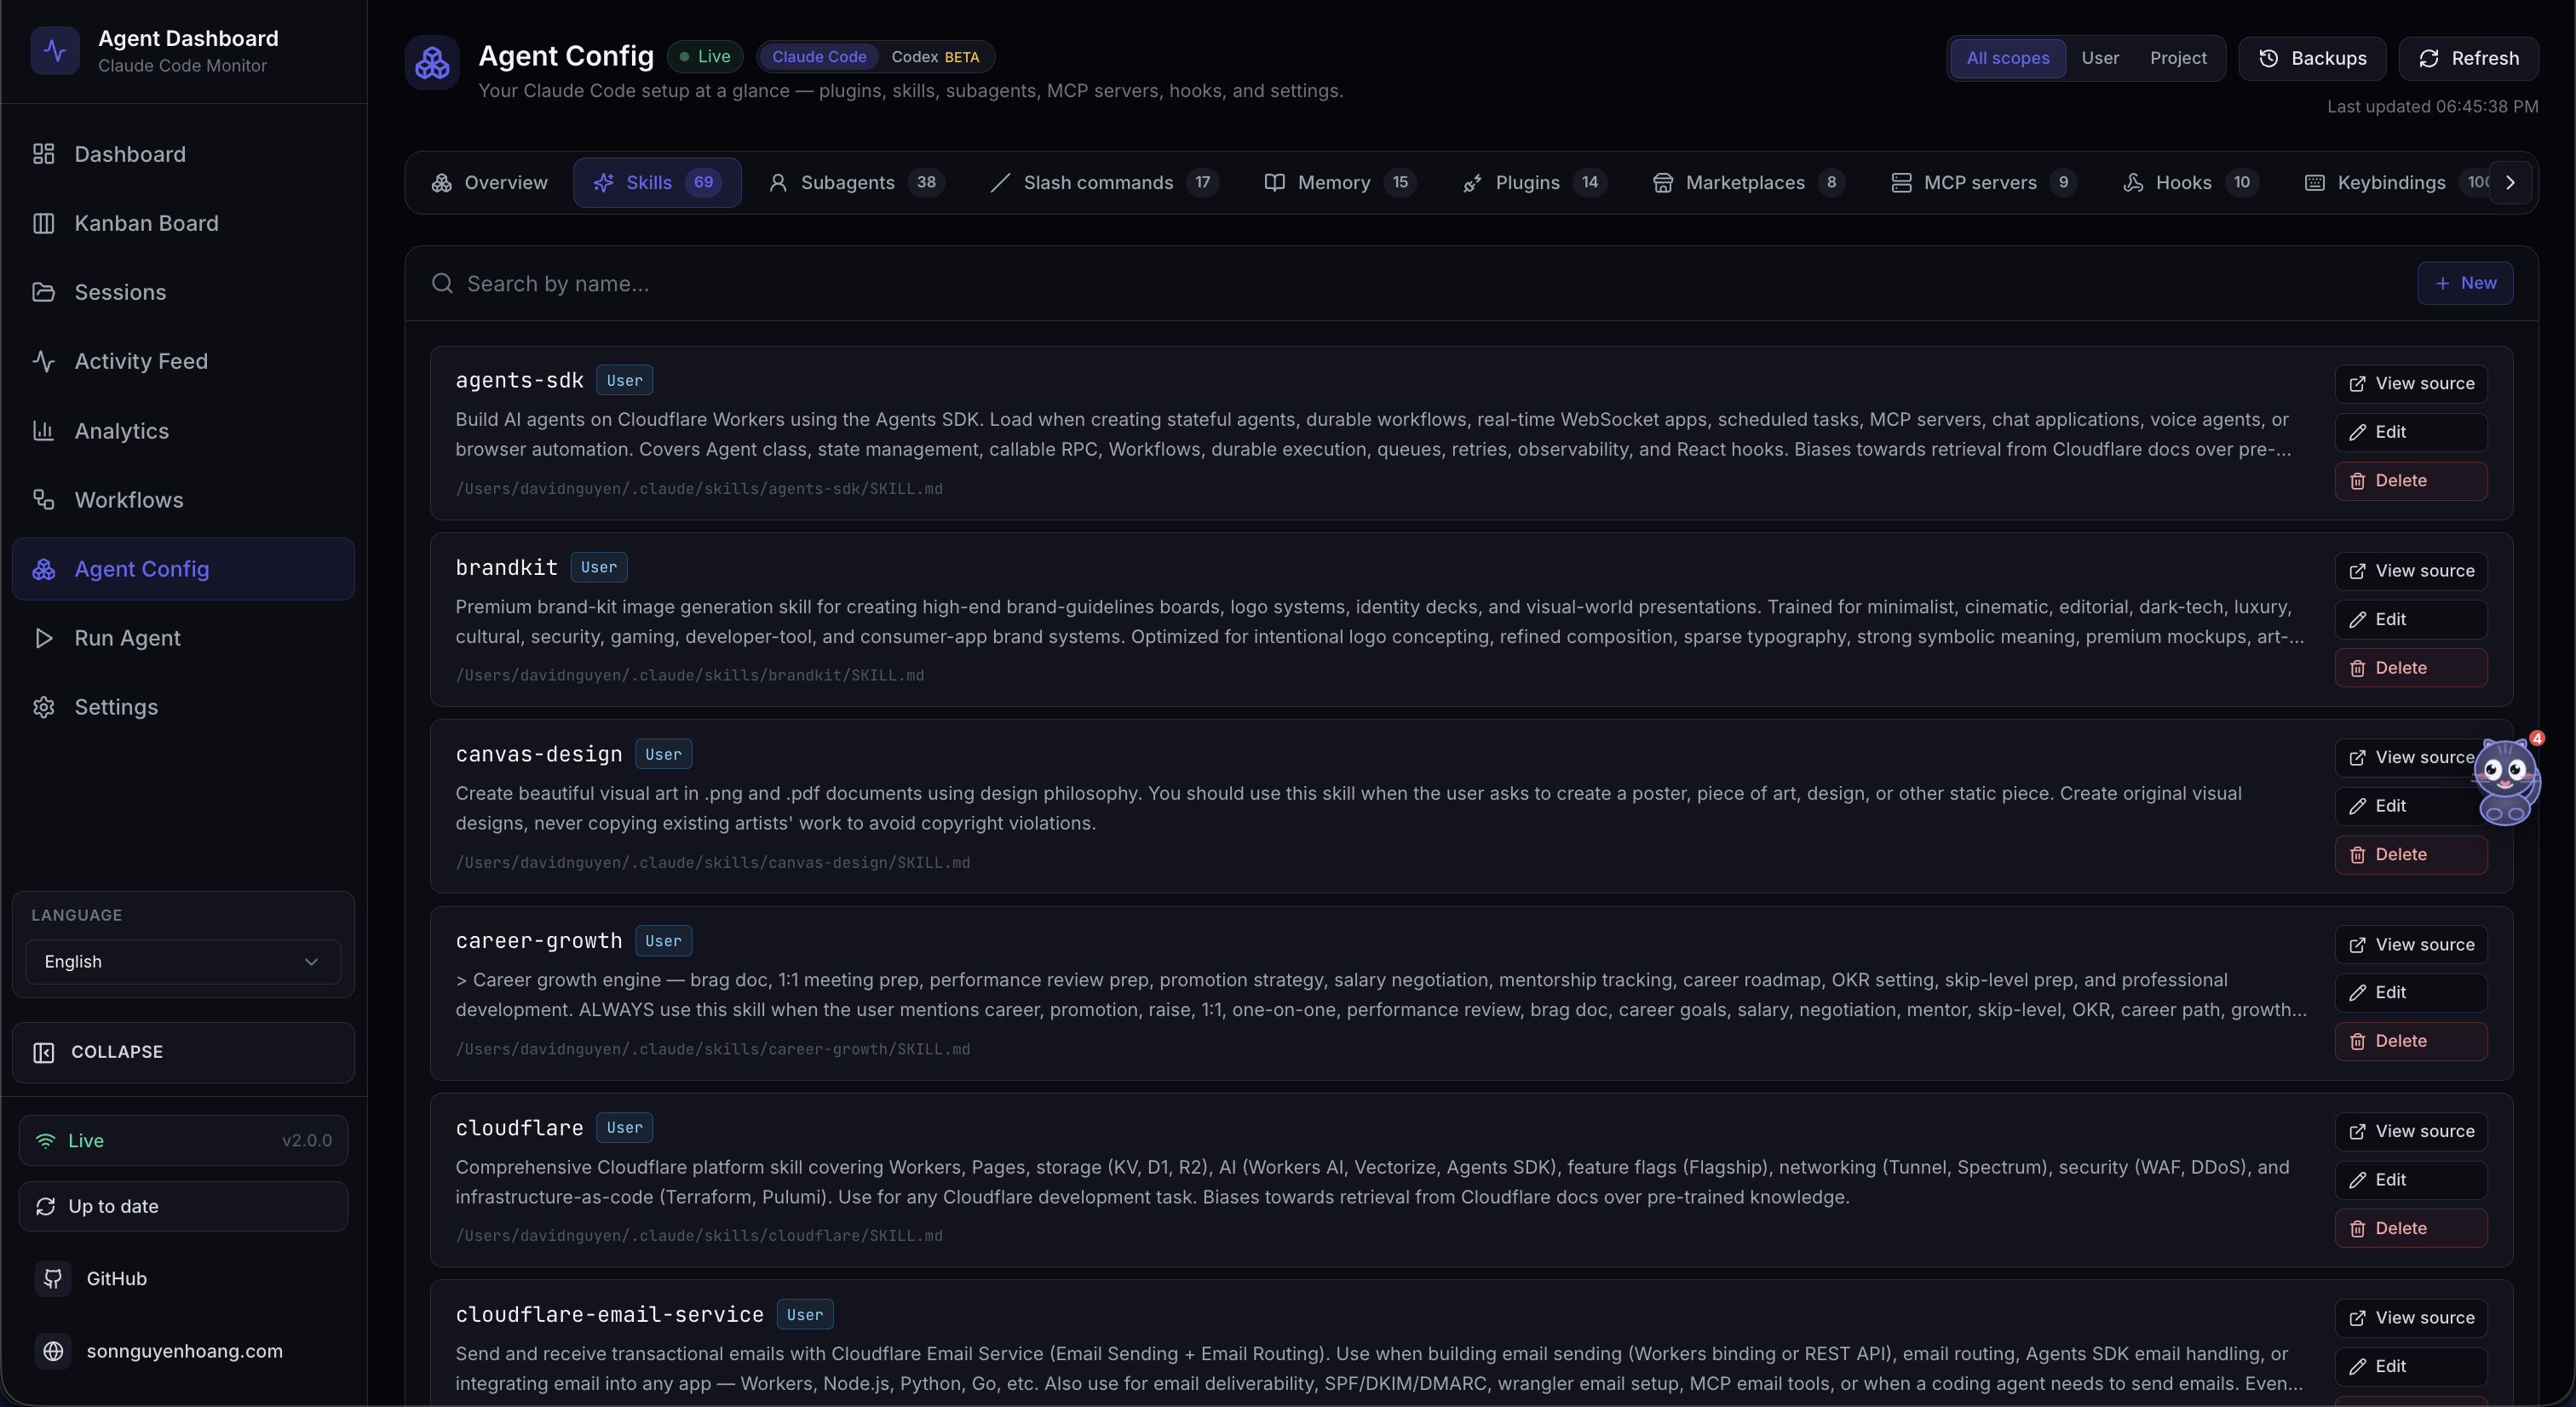2576x1407 pixels.
Task: Delete the cloudflare skill
Action: [x=2411, y=1228]
